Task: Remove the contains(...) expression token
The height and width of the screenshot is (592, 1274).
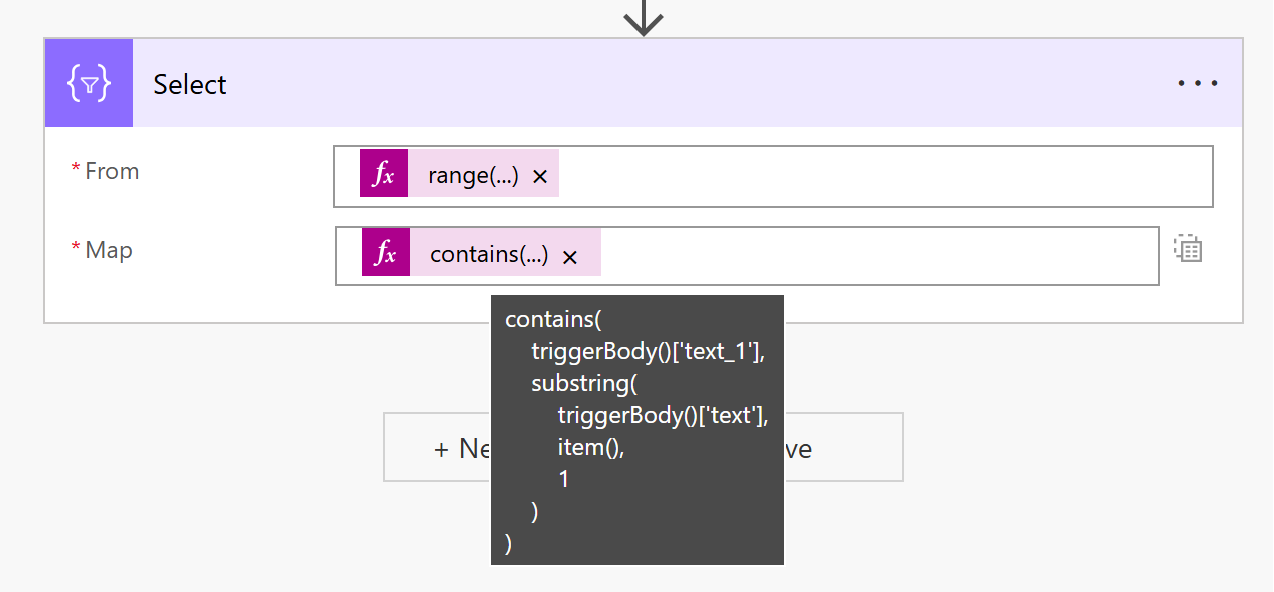Action: (570, 255)
